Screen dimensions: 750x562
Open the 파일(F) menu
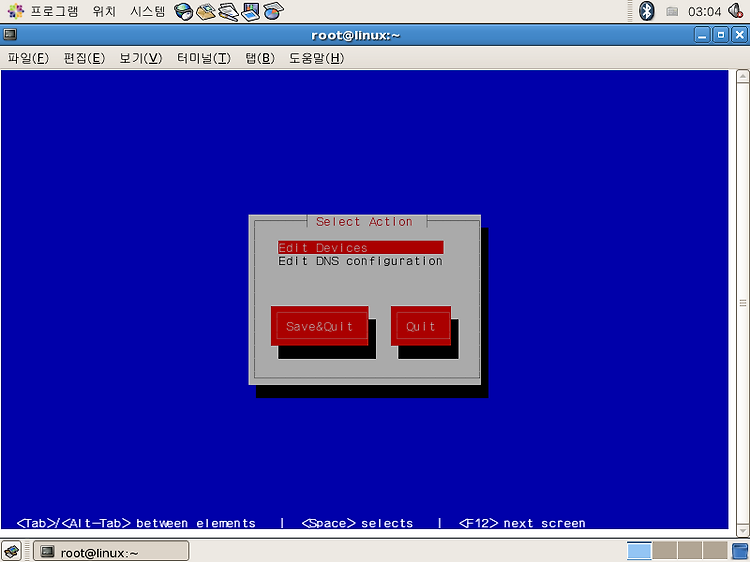click(x=28, y=58)
